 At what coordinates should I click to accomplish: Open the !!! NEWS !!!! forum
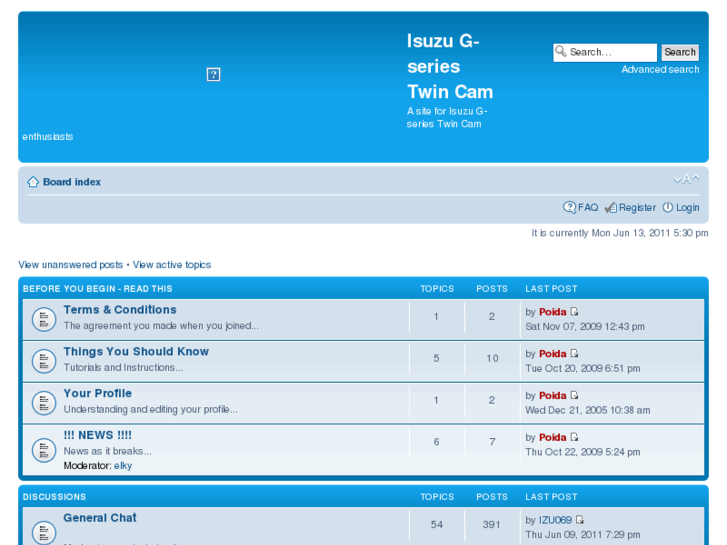click(97, 435)
